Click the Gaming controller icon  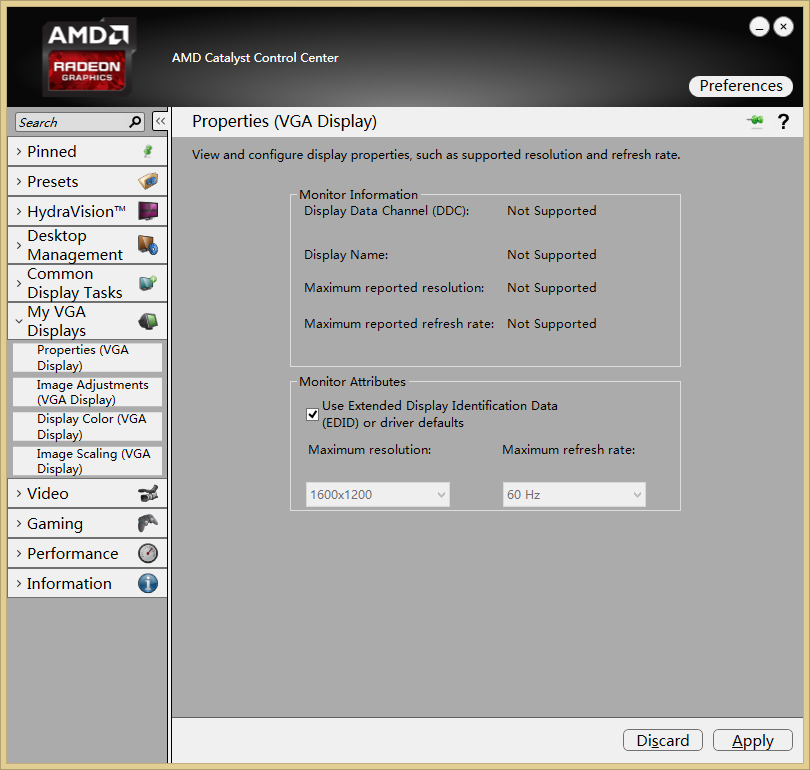(148, 523)
